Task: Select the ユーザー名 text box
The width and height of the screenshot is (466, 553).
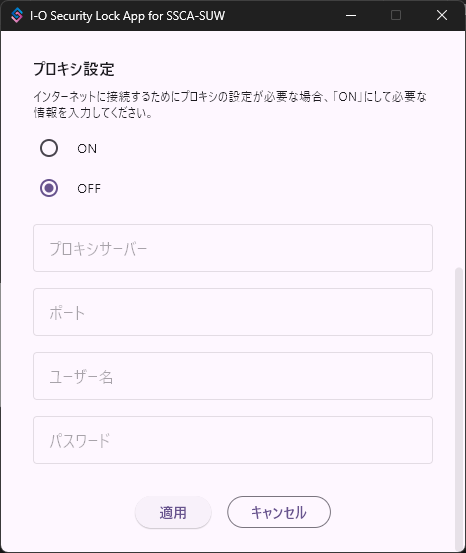Action: pyautogui.click(x=233, y=376)
